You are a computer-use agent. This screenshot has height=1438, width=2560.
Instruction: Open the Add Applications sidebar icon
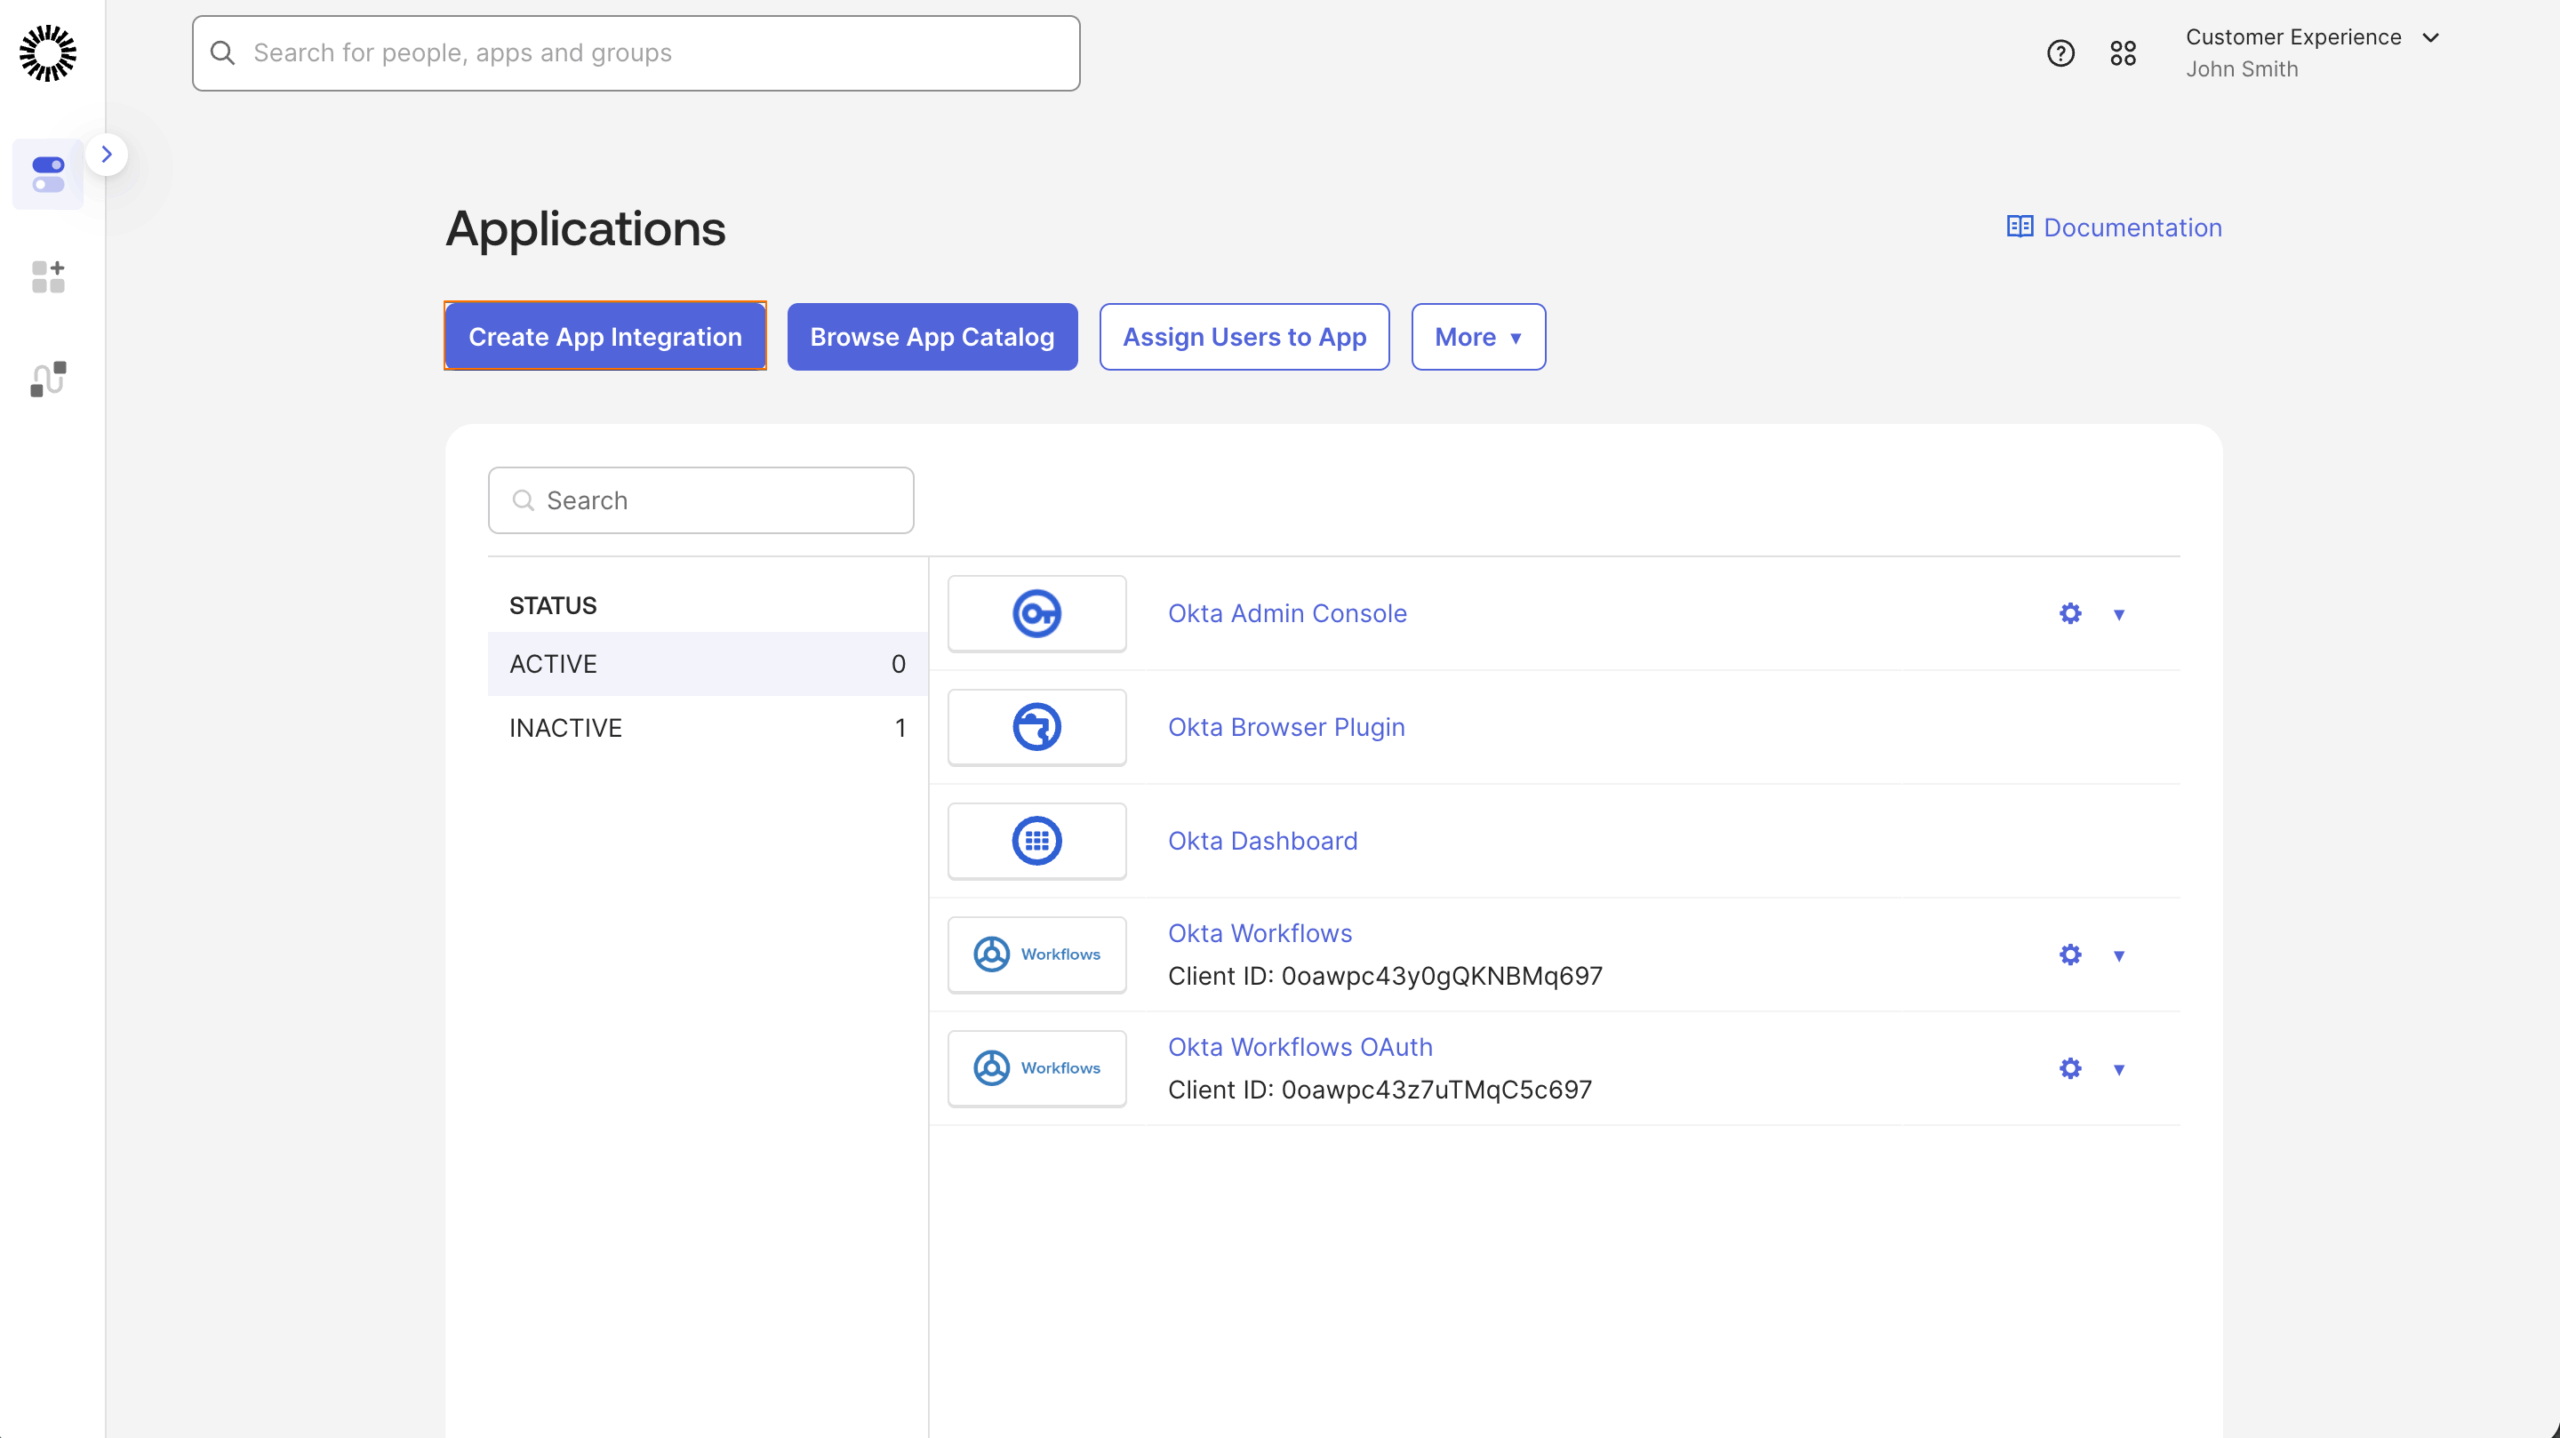click(x=47, y=277)
